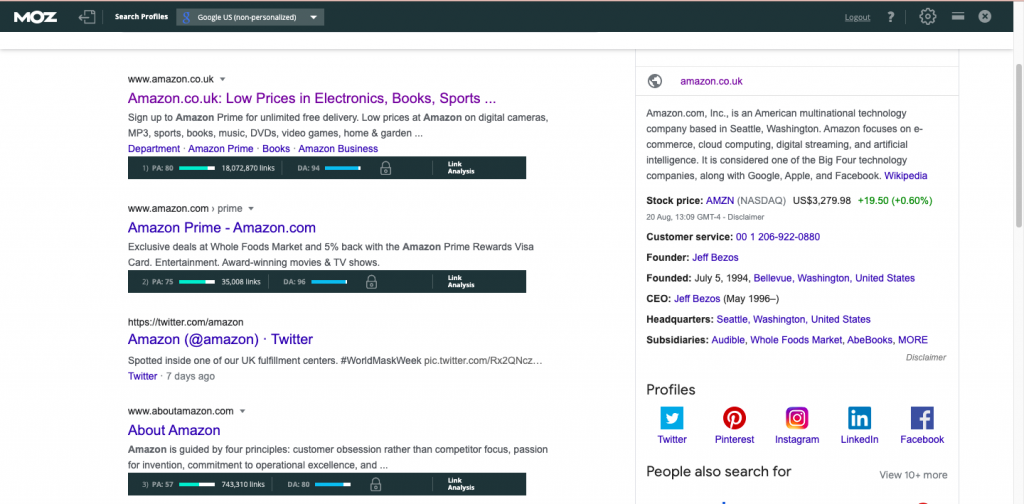Open the LinkedIn profile icon
Screen dimensions: 1024x504
click(x=859, y=418)
